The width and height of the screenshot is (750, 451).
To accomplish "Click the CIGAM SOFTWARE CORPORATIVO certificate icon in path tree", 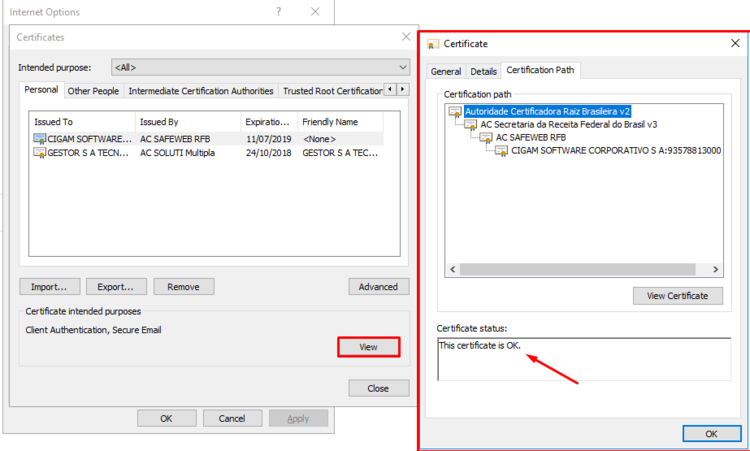I will [x=501, y=151].
